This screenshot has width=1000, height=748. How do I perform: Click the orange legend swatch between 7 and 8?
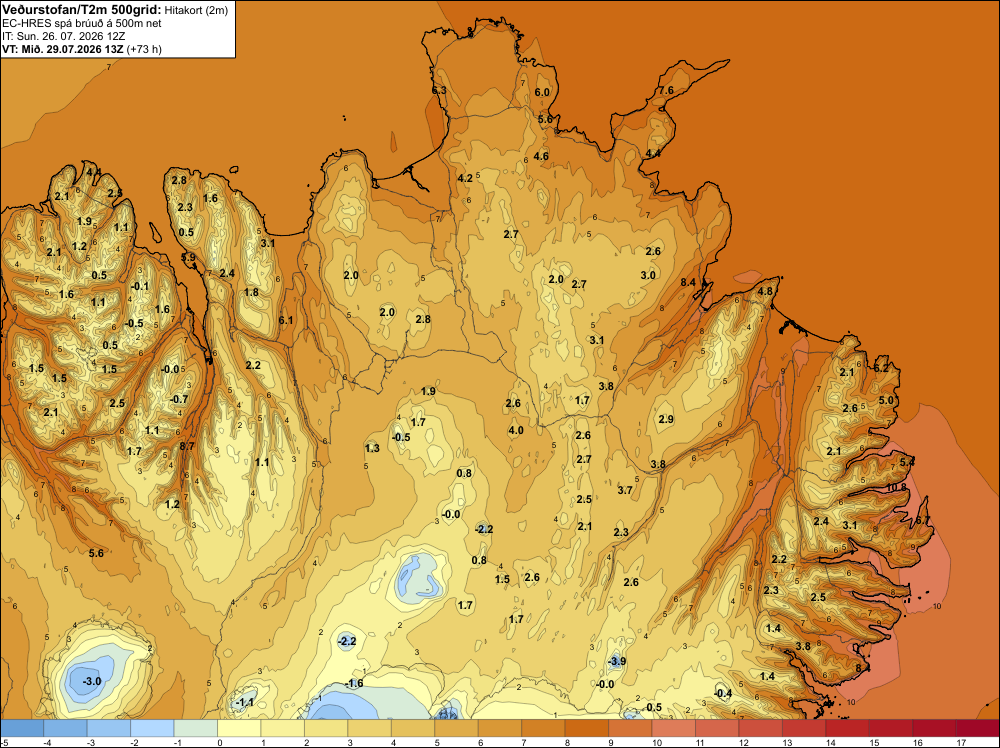pyautogui.click(x=543, y=728)
